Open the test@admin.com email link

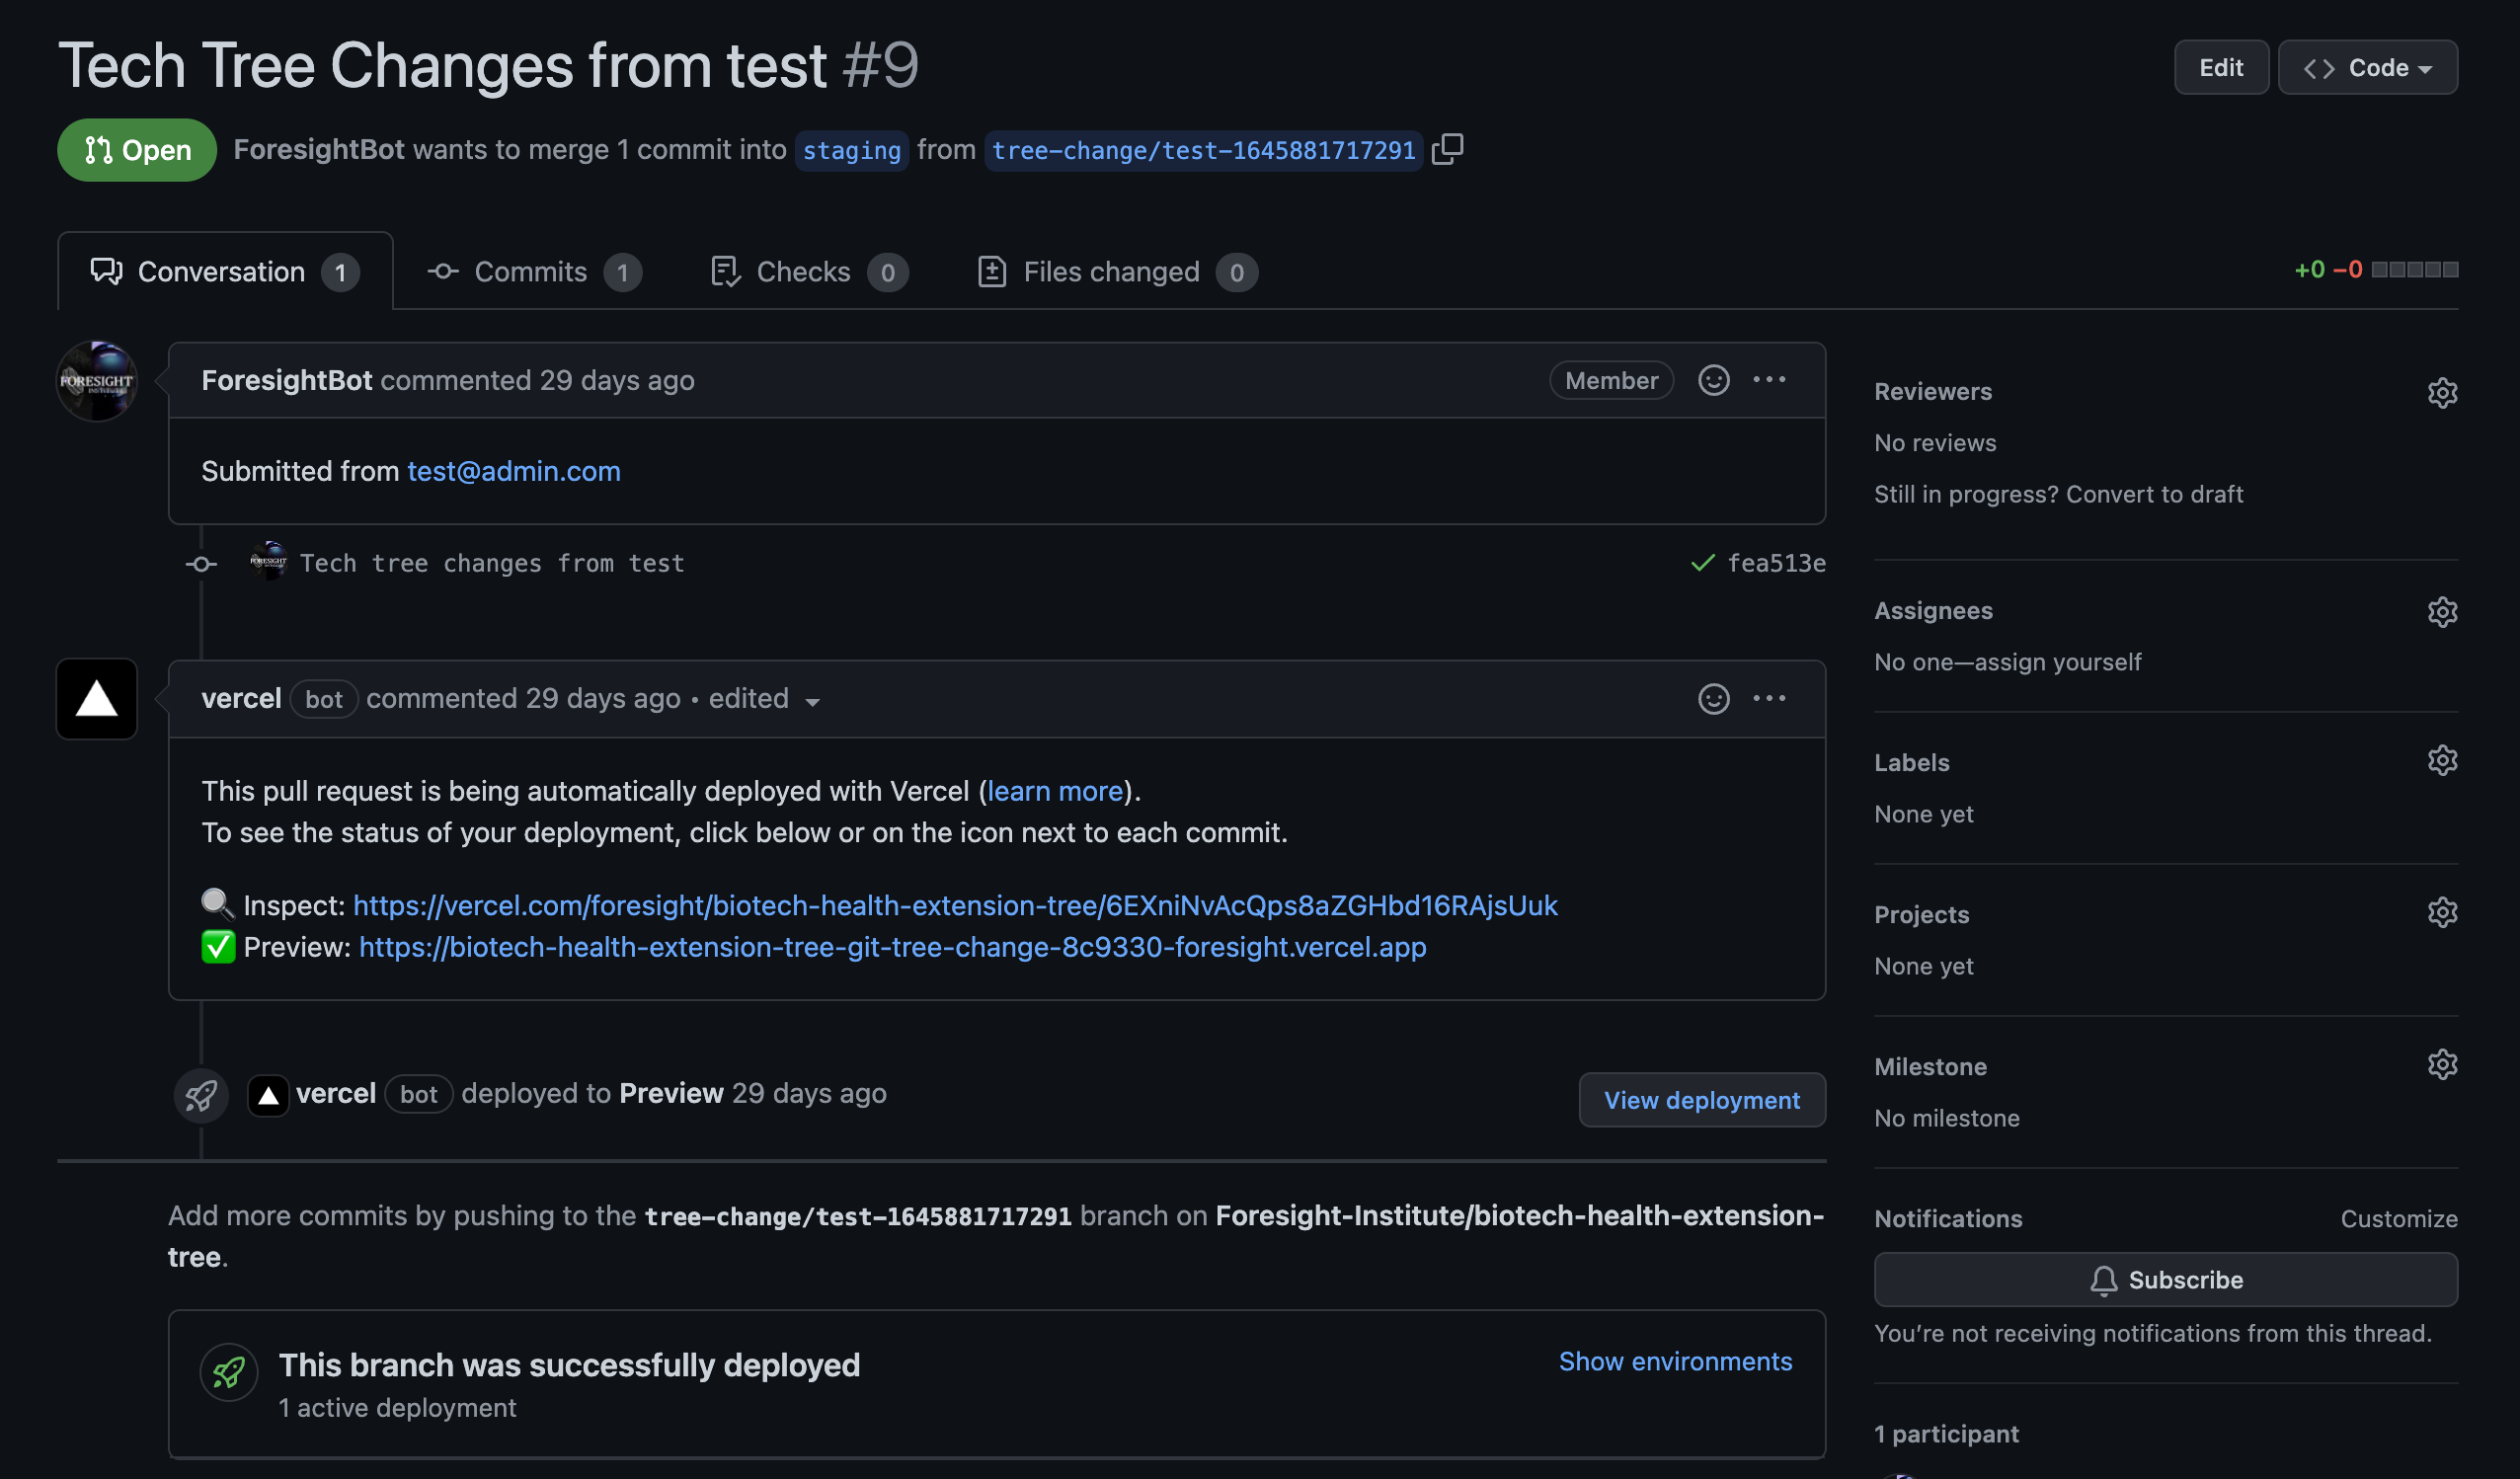point(513,471)
